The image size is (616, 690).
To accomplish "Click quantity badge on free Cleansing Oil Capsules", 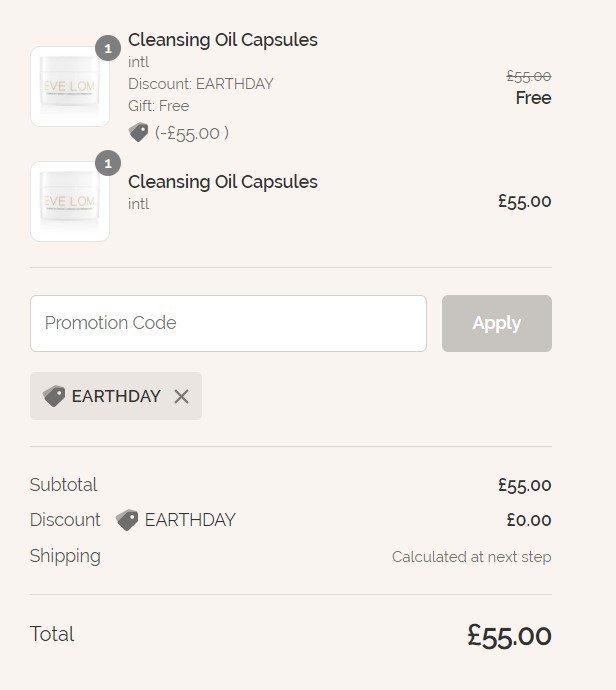I will 108,48.
